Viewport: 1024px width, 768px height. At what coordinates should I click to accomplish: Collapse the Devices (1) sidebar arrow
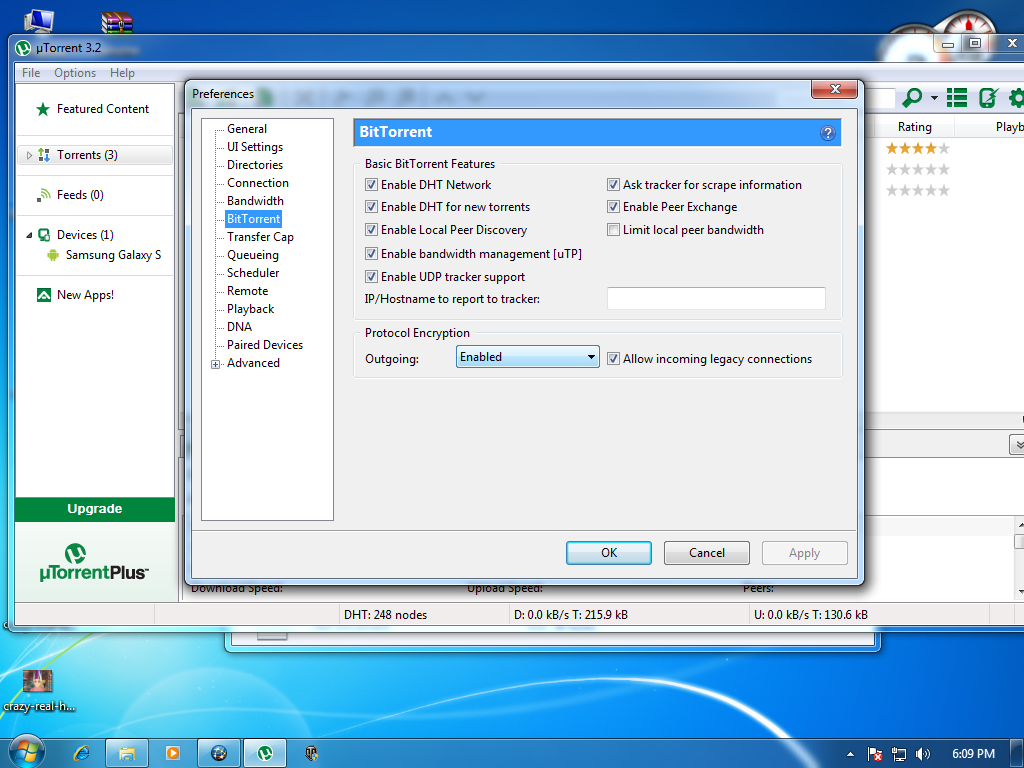coord(29,235)
